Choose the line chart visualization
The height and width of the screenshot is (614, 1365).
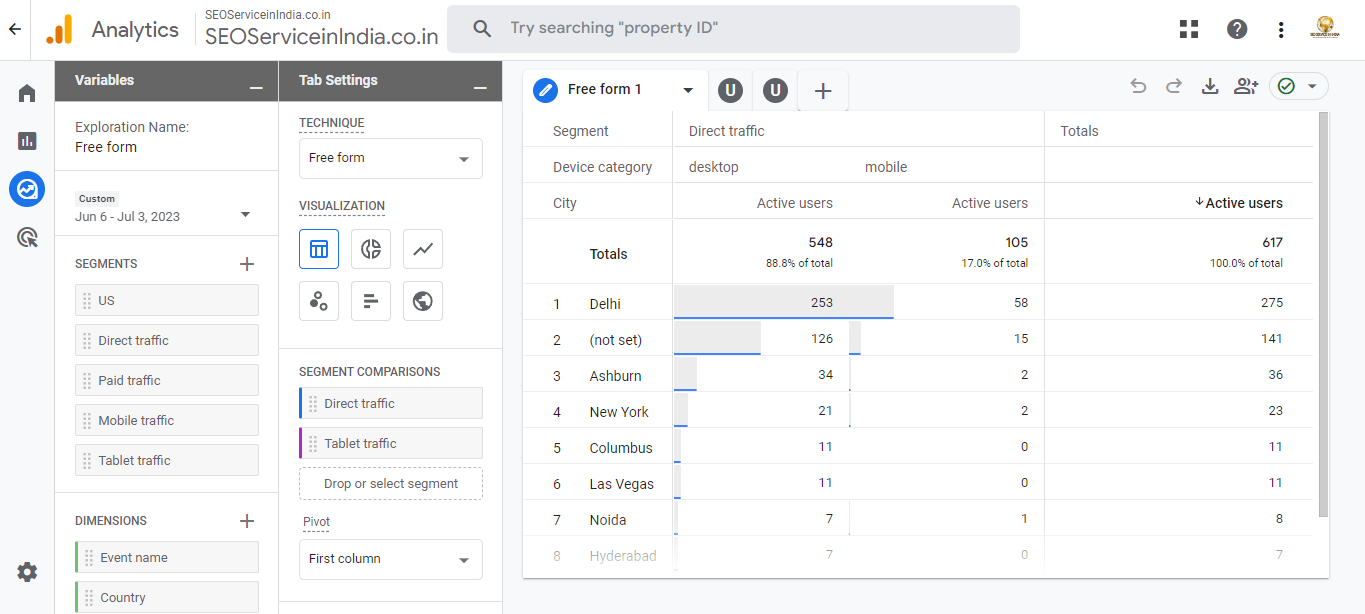point(423,249)
